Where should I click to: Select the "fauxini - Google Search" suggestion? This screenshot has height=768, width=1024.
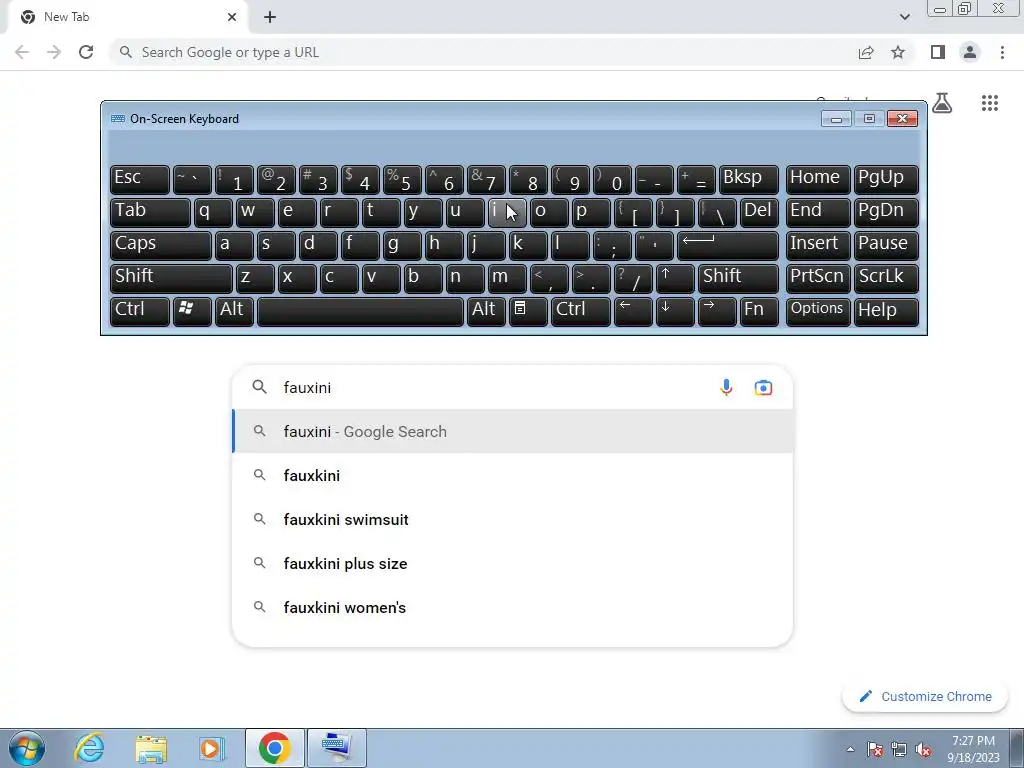[x=513, y=432]
